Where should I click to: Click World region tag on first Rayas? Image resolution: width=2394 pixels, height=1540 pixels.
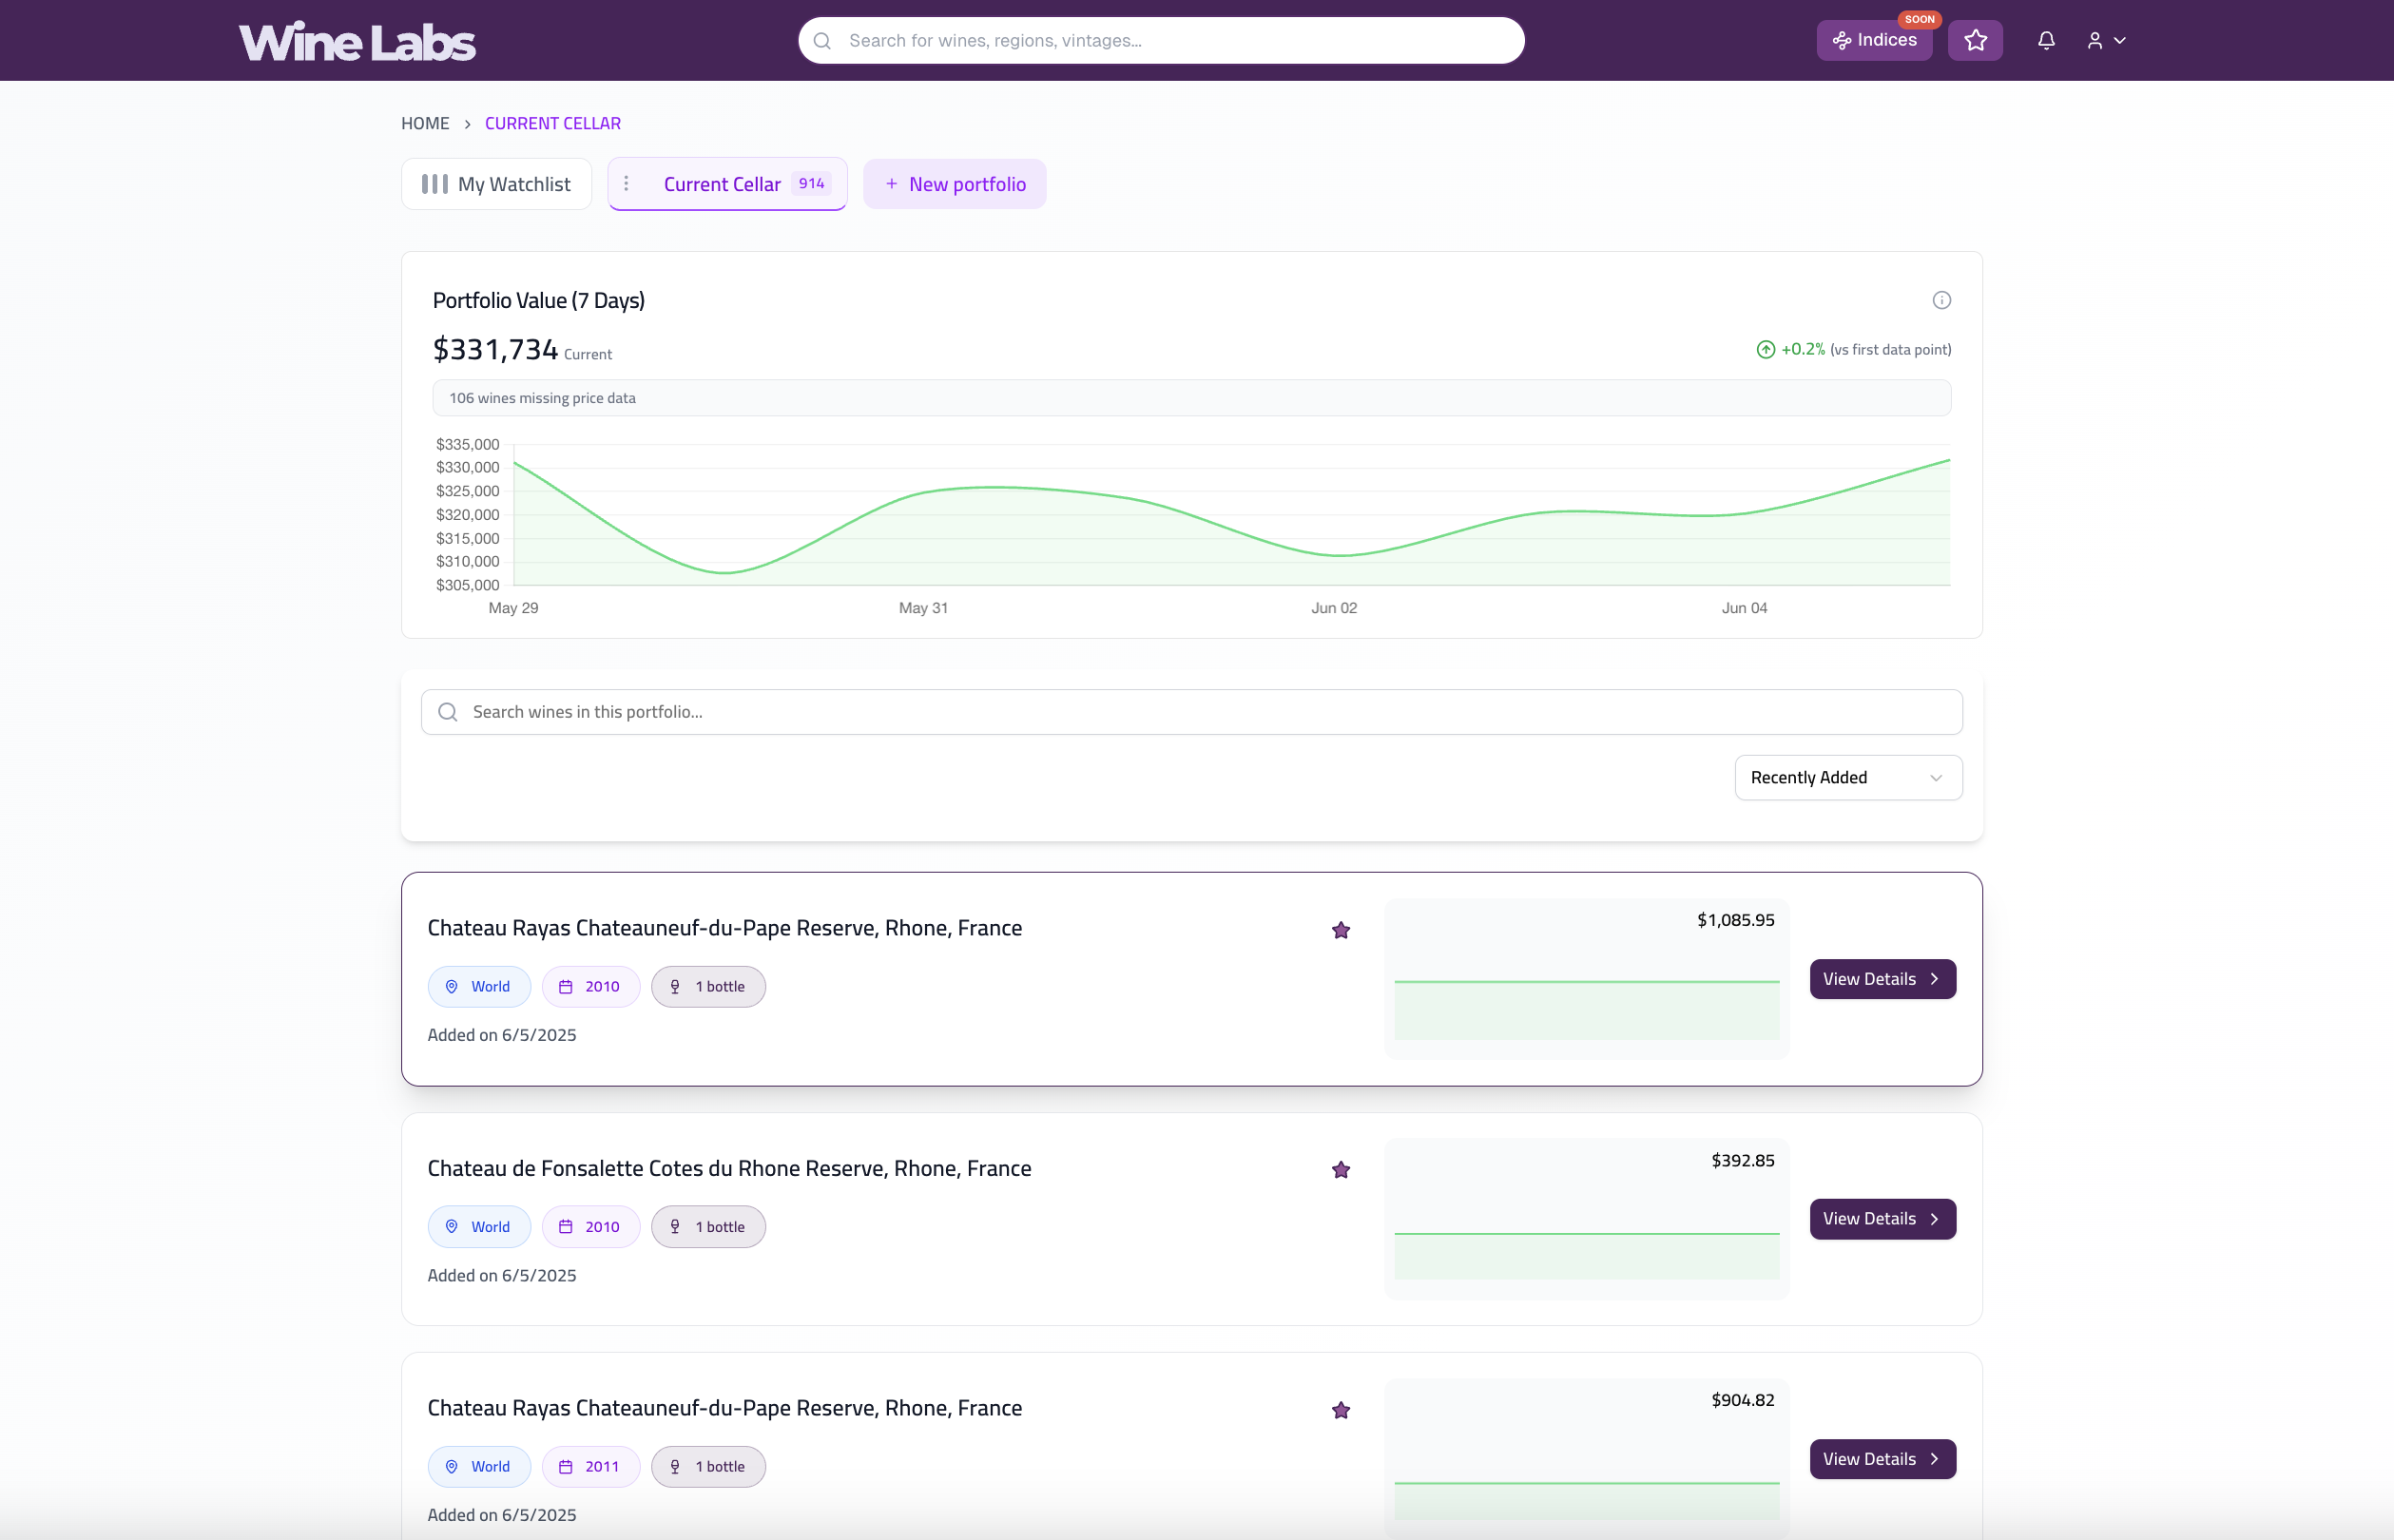tap(479, 986)
